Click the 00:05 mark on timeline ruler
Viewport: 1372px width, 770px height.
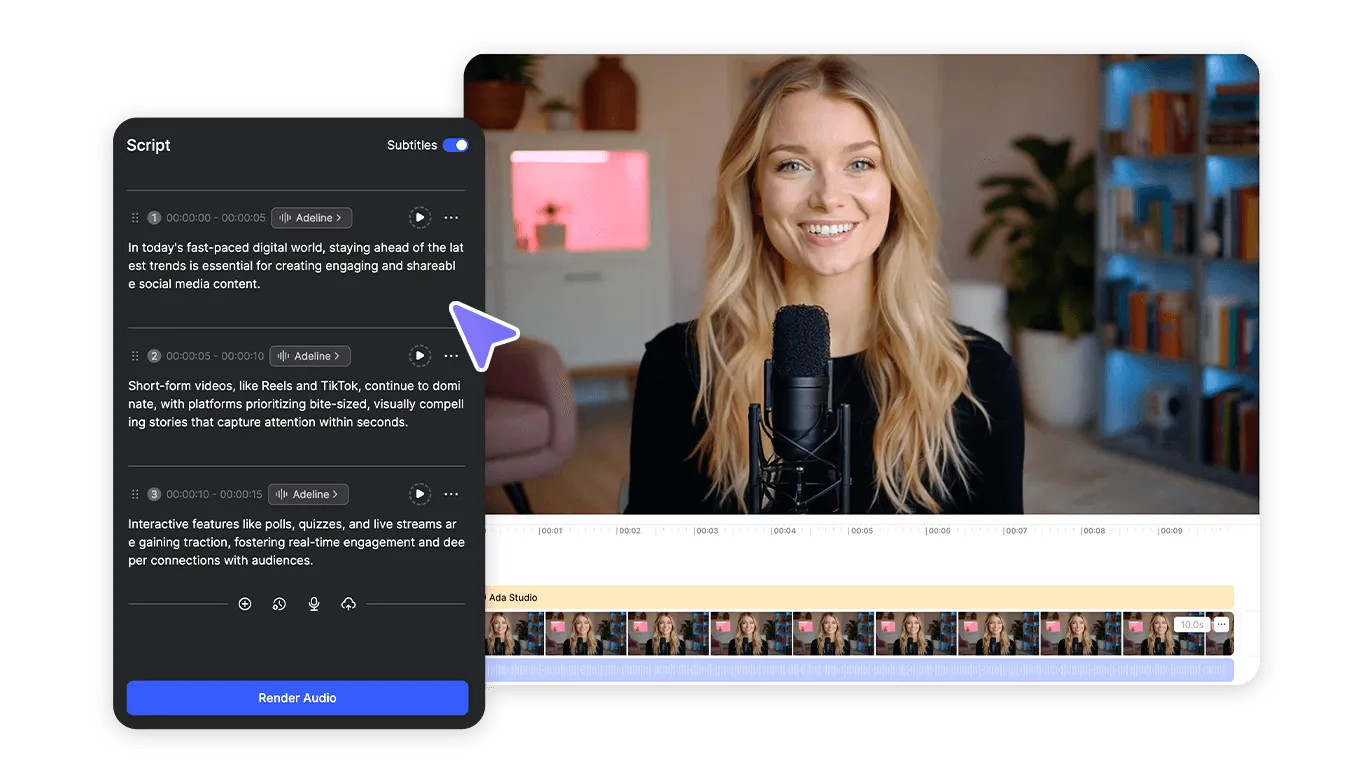[861, 531]
